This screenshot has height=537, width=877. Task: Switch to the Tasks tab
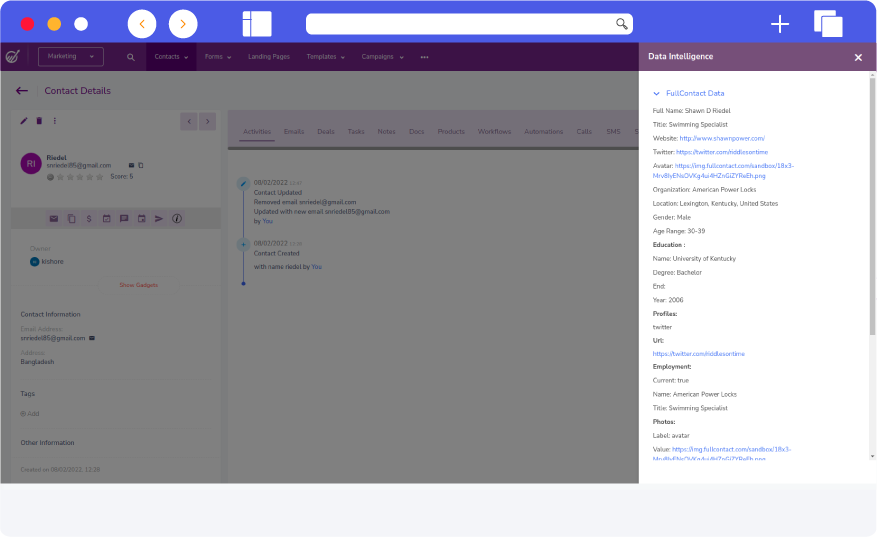pos(356,131)
